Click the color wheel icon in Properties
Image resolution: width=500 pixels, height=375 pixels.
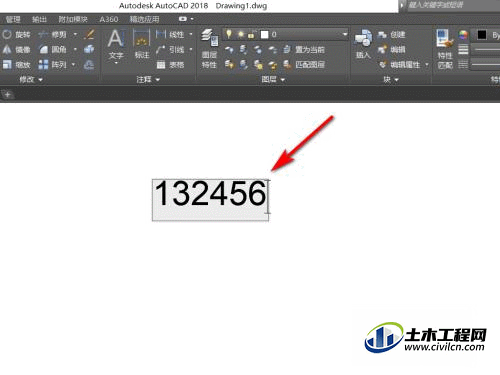[x=463, y=35]
